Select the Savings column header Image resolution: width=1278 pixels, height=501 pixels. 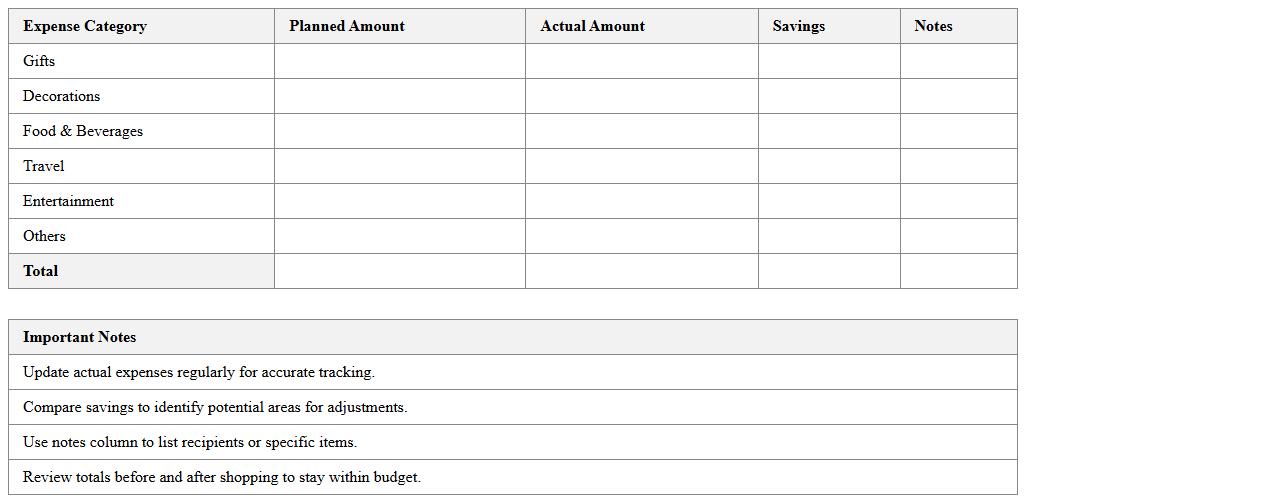pos(798,26)
